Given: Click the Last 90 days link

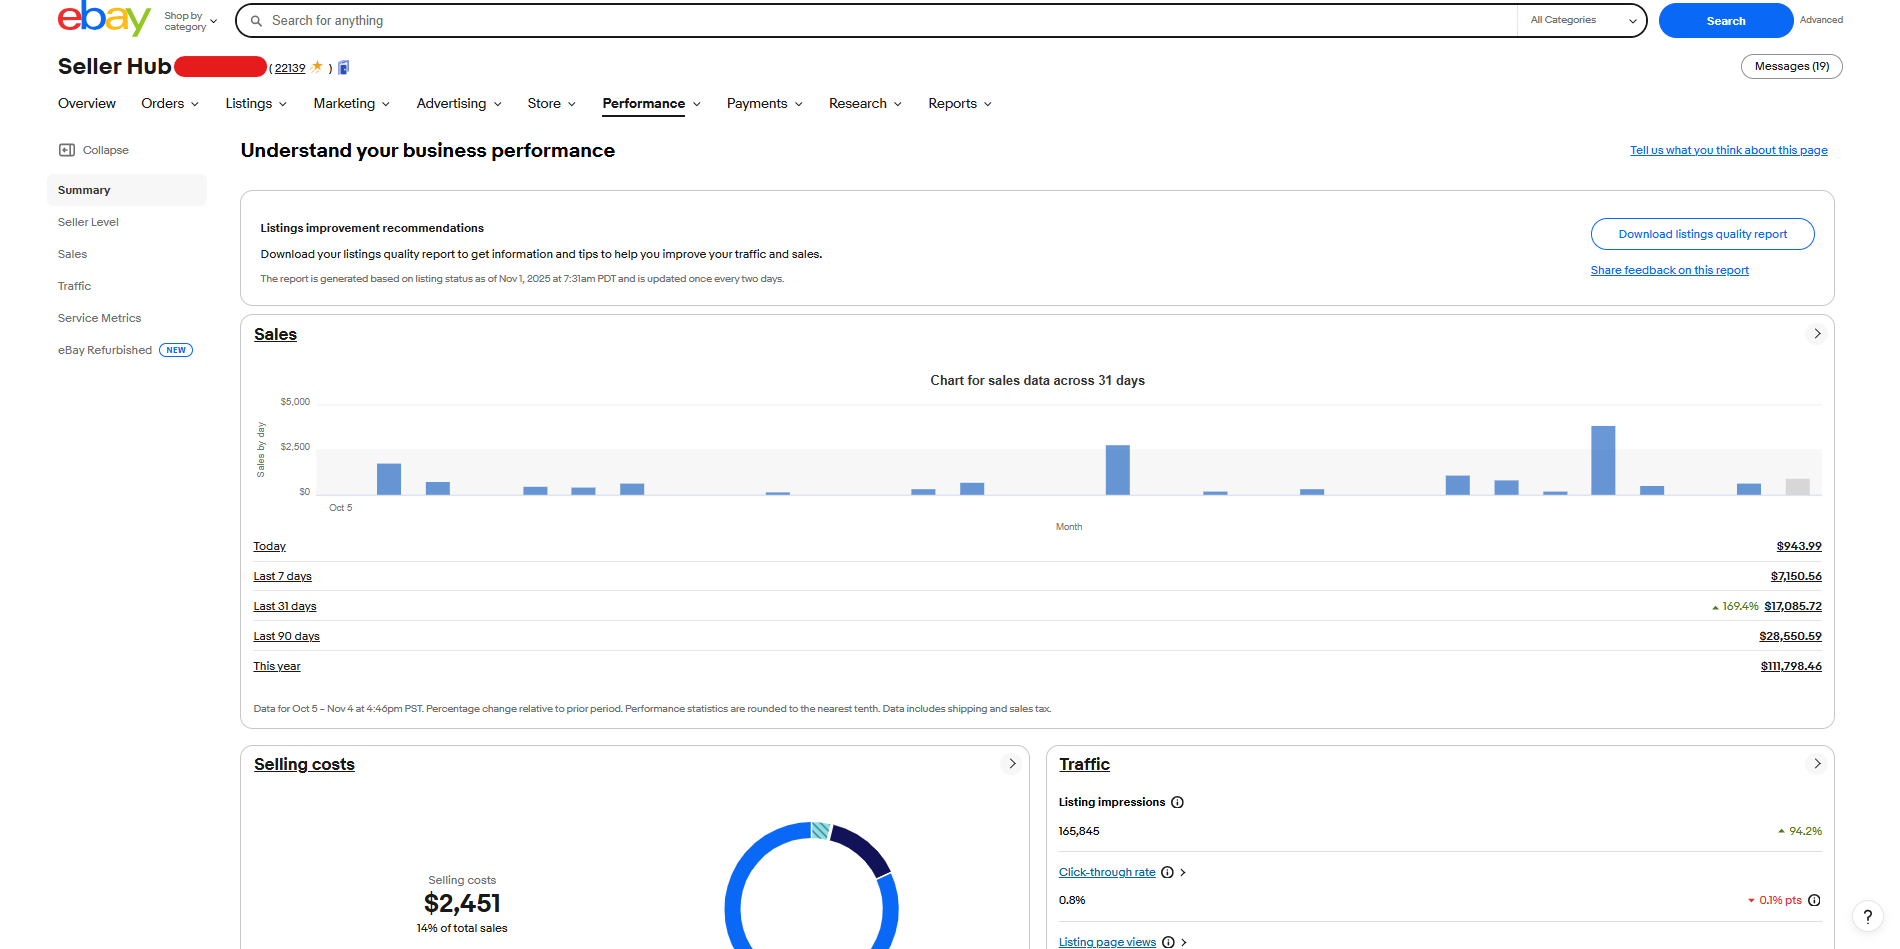Looking at the screenshot, I should point(286,636).
